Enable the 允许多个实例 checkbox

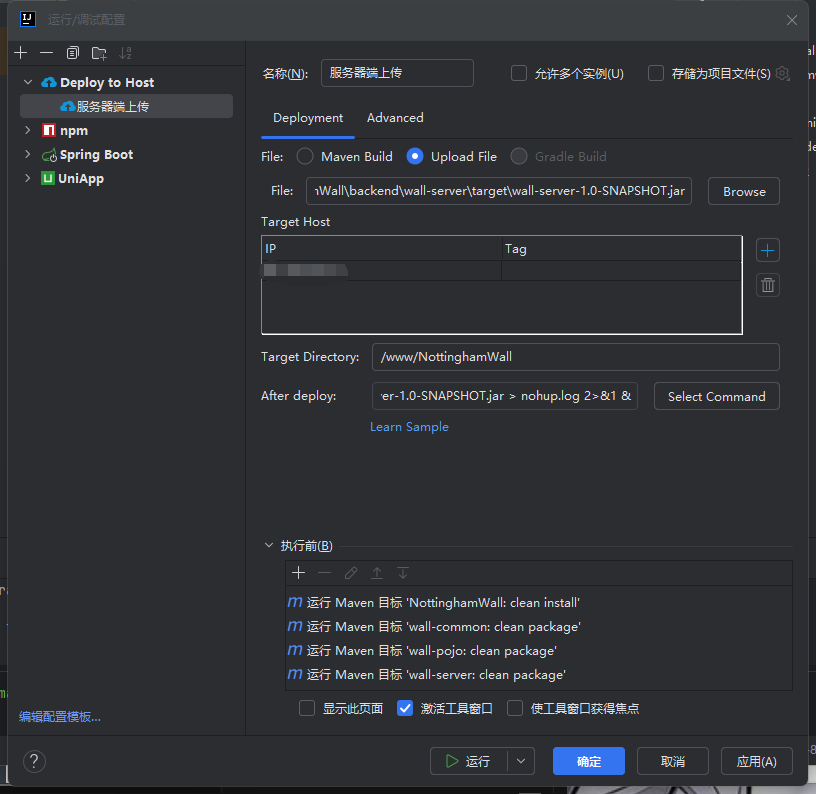(x=518, y=73)
